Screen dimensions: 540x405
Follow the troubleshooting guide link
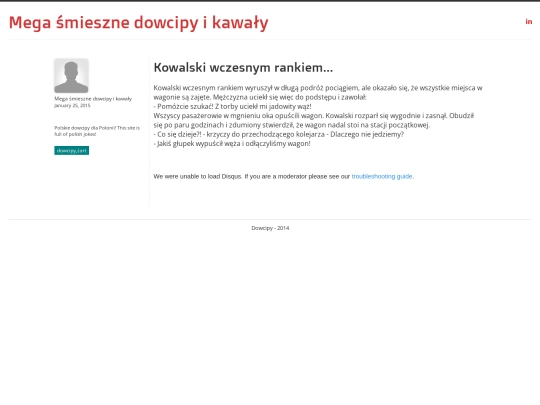[x=382, y=176]
